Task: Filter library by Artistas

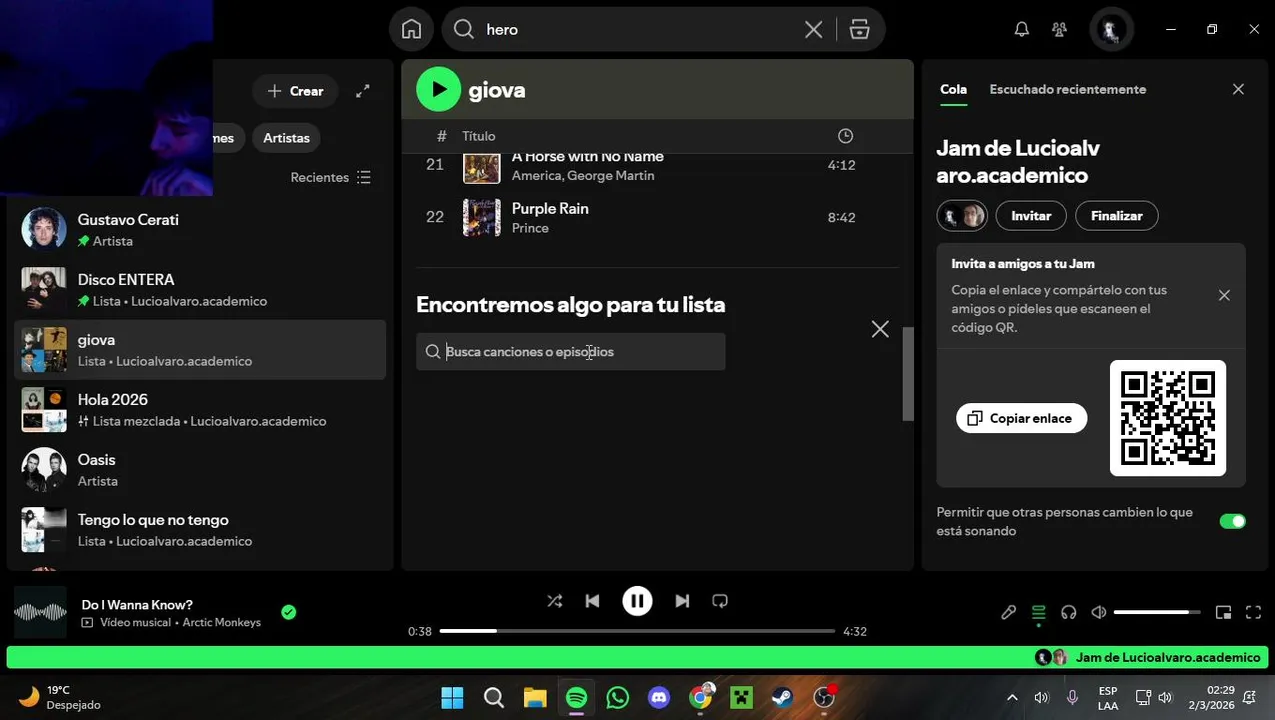Action: pos(286,138)
